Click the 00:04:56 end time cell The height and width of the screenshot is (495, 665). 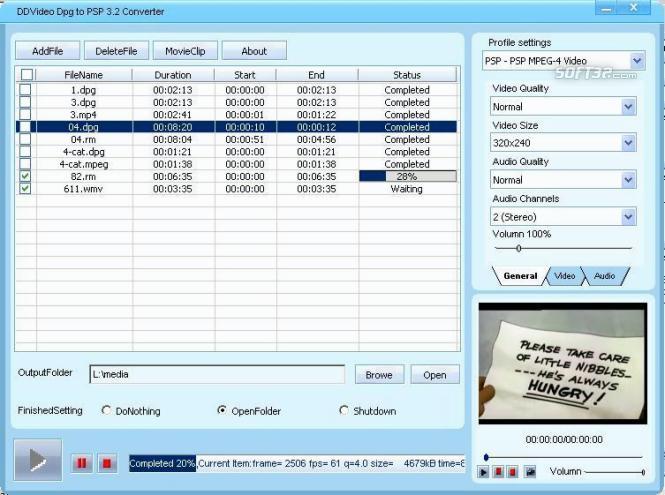pyautogui.click(x=316, y=139)
